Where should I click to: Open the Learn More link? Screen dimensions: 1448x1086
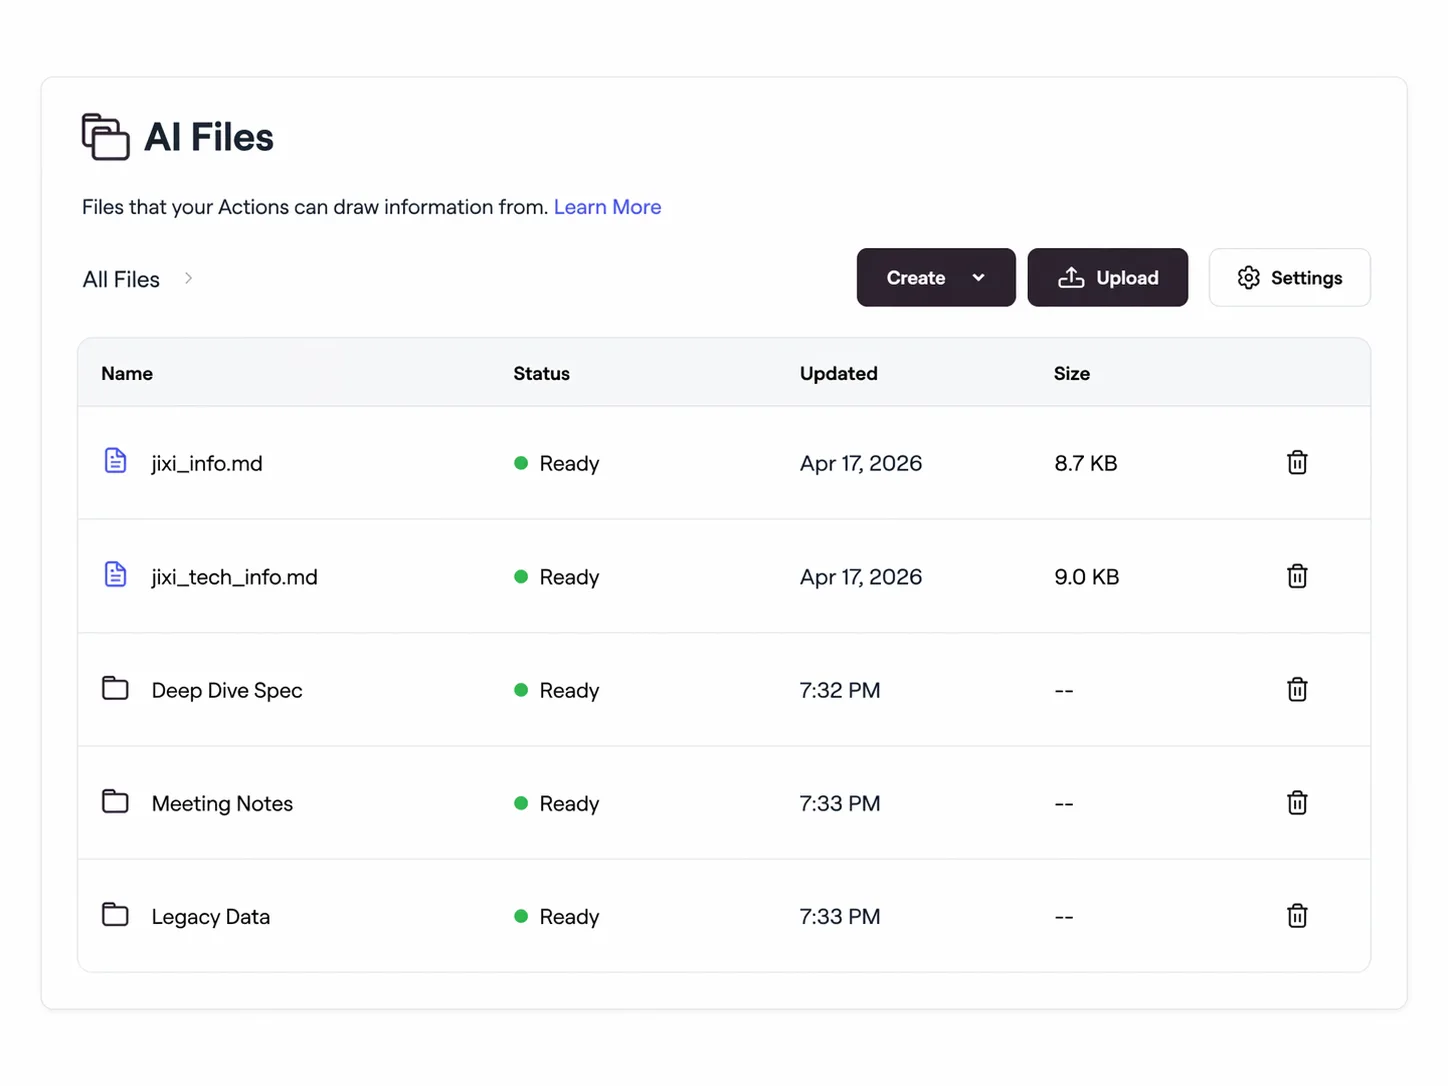pos(607,207)
